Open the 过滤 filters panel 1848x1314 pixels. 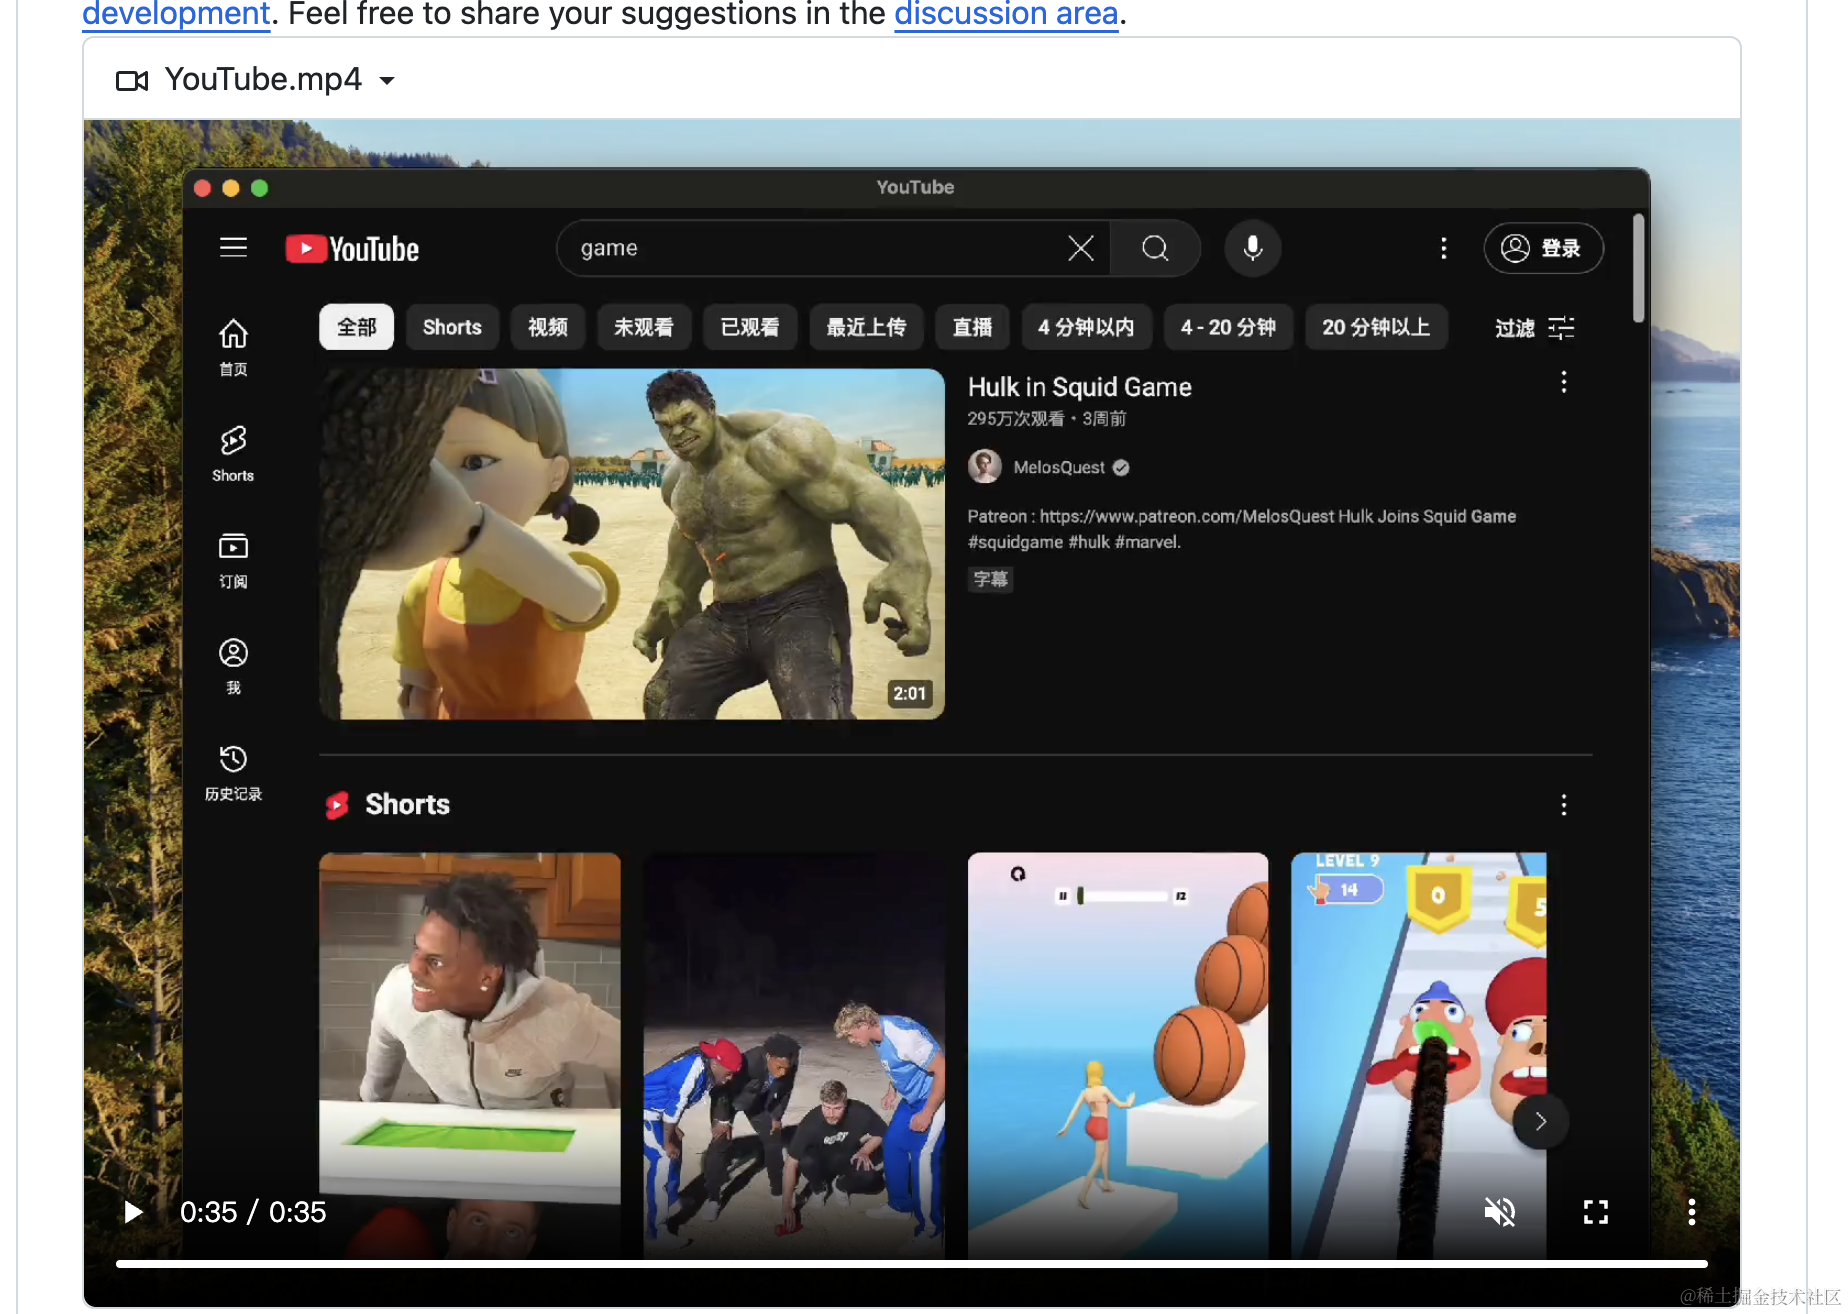[x=1534, y=328]
